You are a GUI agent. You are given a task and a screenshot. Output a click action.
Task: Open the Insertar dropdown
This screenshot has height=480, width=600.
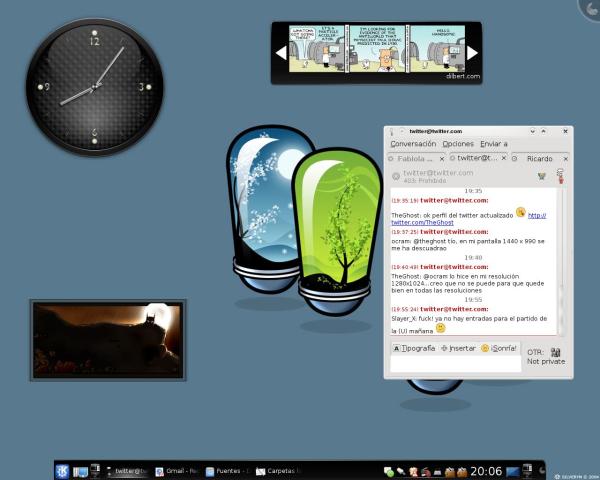458,348
